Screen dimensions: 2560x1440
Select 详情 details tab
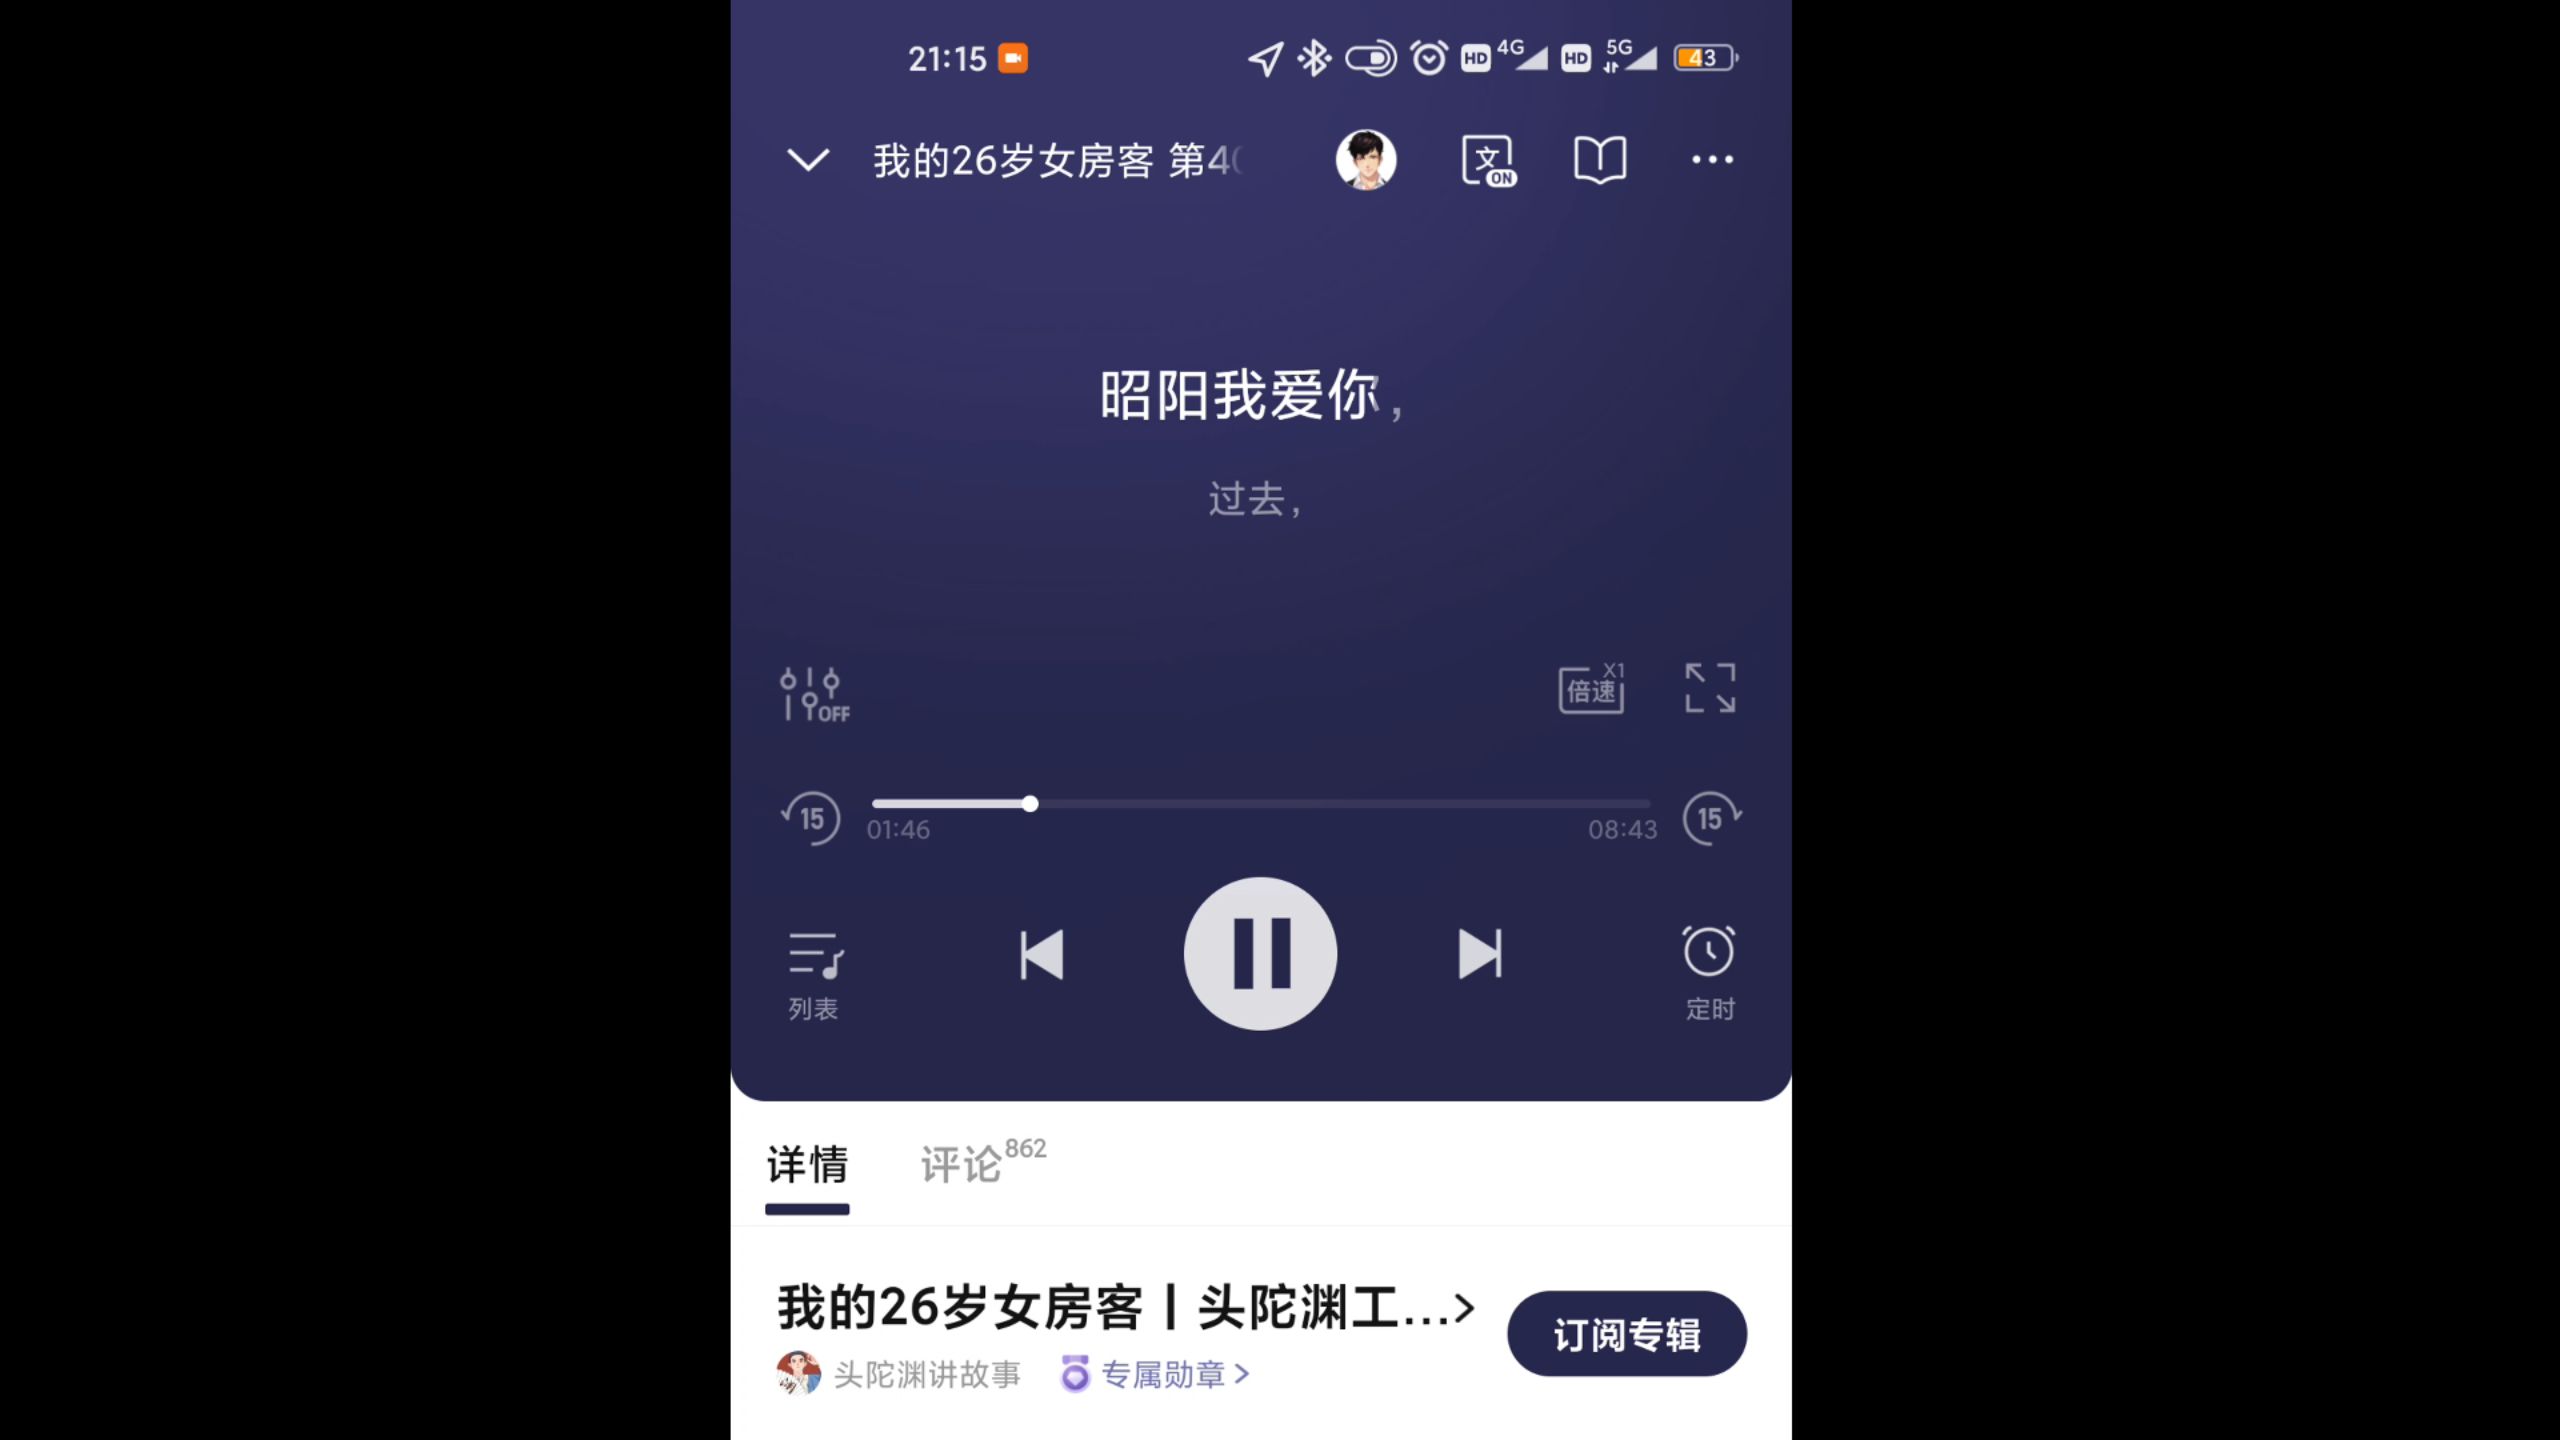point(805,1162)
